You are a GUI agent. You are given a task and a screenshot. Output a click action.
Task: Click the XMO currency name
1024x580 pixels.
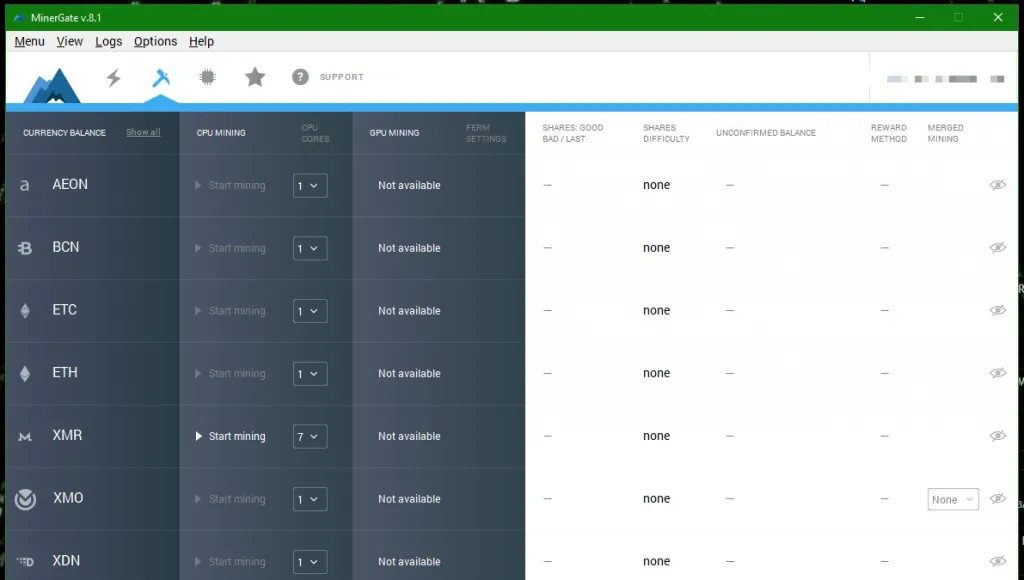tap(68, 498)
